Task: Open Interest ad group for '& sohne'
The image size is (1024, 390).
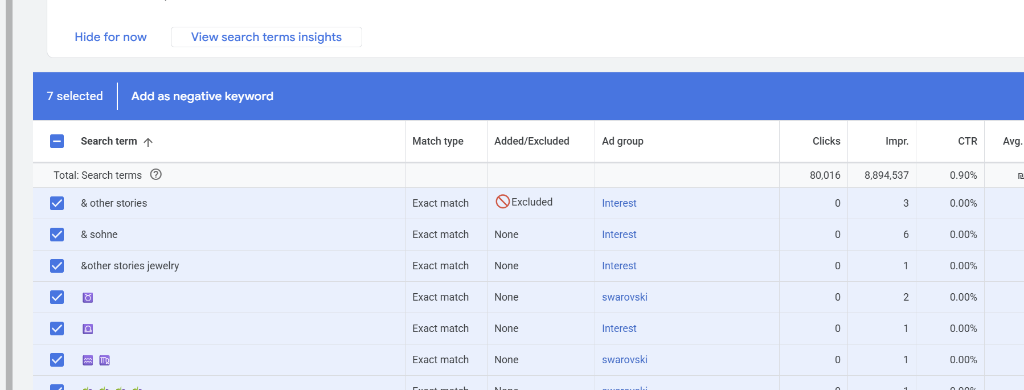Action: (x=619, y=235)
